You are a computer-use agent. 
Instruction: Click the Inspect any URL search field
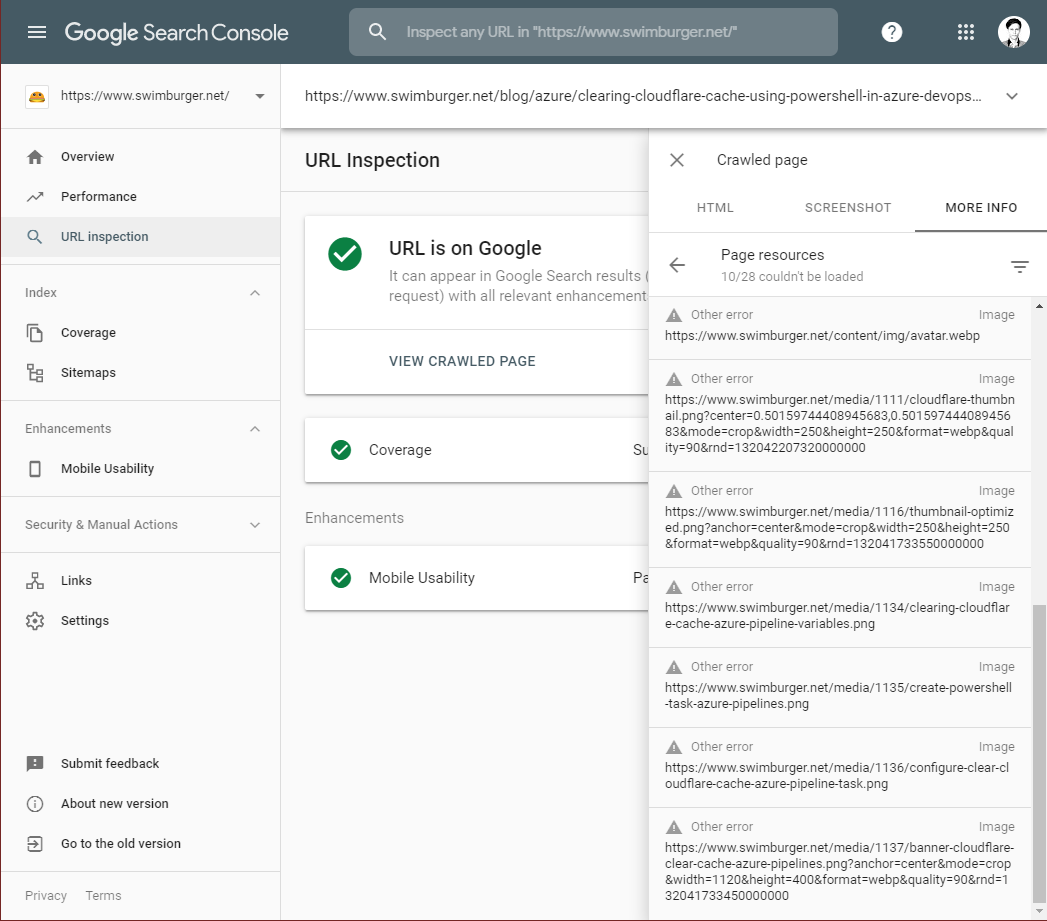[x=593, y=32]
